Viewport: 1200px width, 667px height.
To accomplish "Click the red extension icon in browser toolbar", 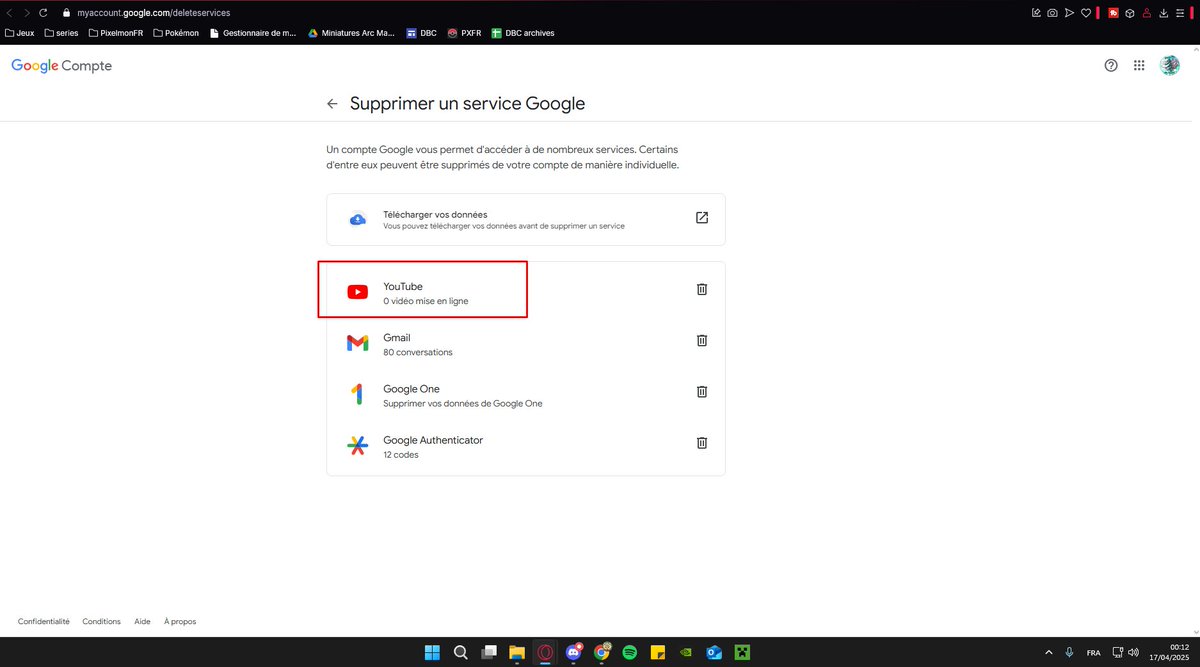I will point(1113,13).
